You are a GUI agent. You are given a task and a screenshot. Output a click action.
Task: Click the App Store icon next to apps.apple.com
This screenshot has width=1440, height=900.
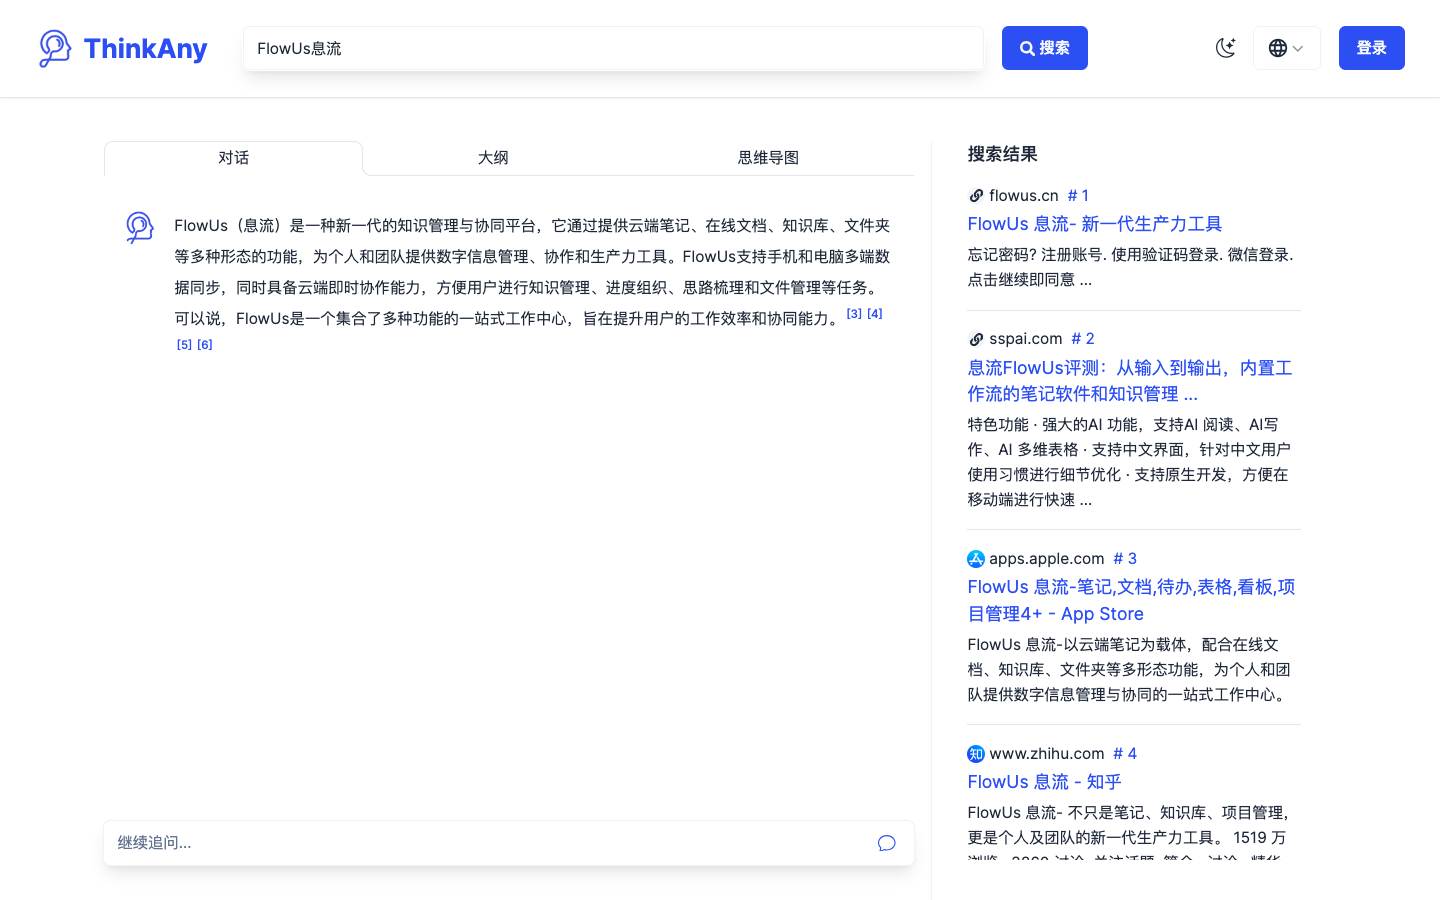975,558
